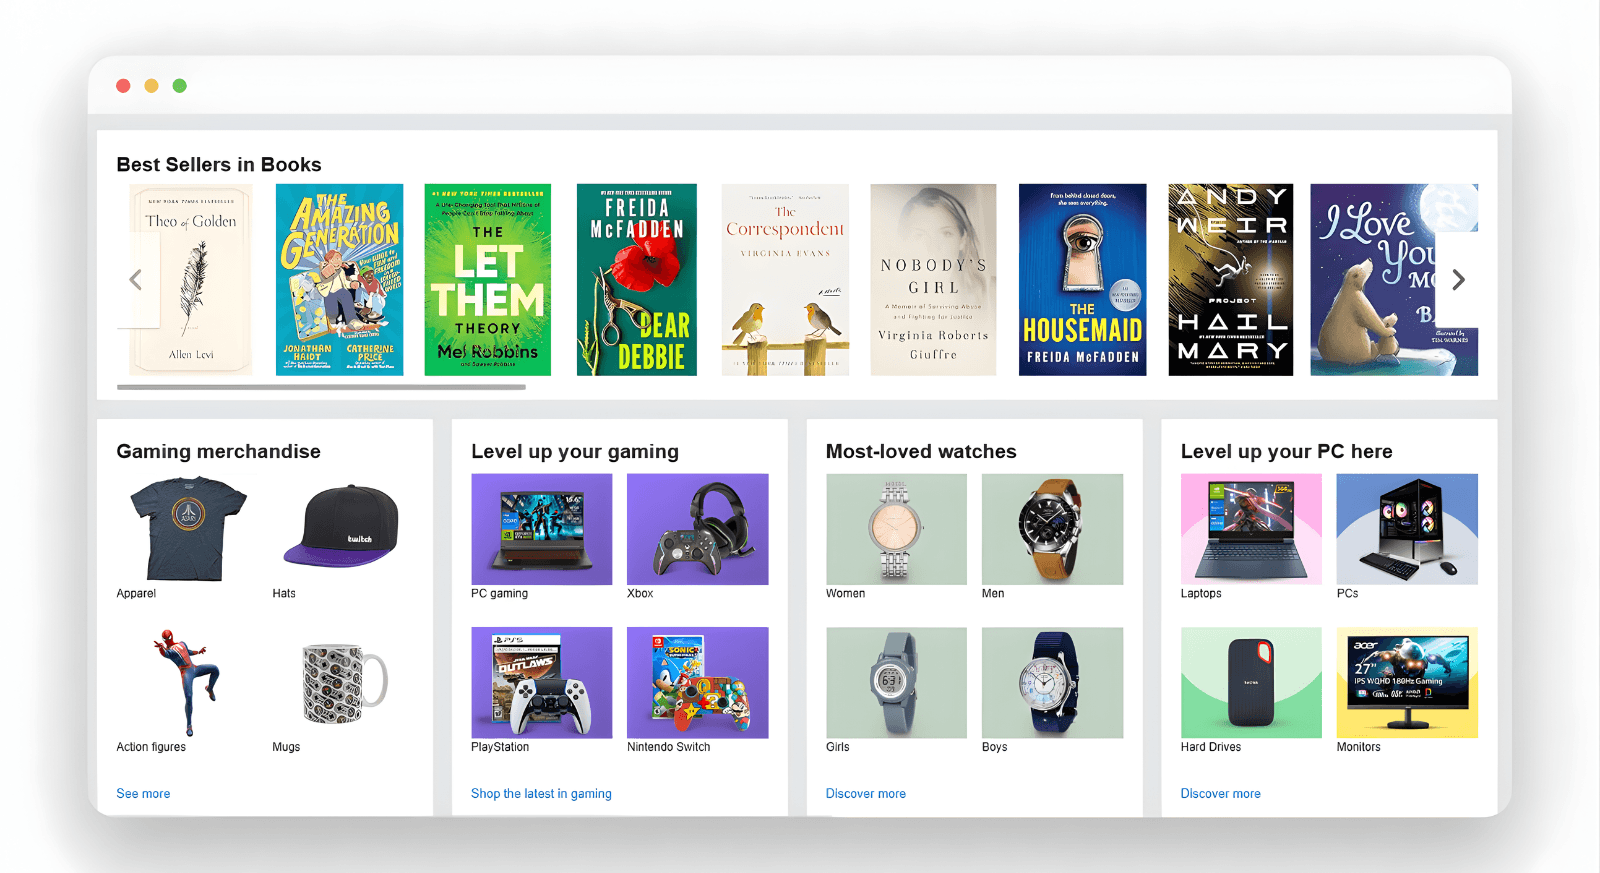Viewport: 1600px width, 873px height.
Task: Select the Project Hail Mary book cover
Action: [x=1230, y=280]
